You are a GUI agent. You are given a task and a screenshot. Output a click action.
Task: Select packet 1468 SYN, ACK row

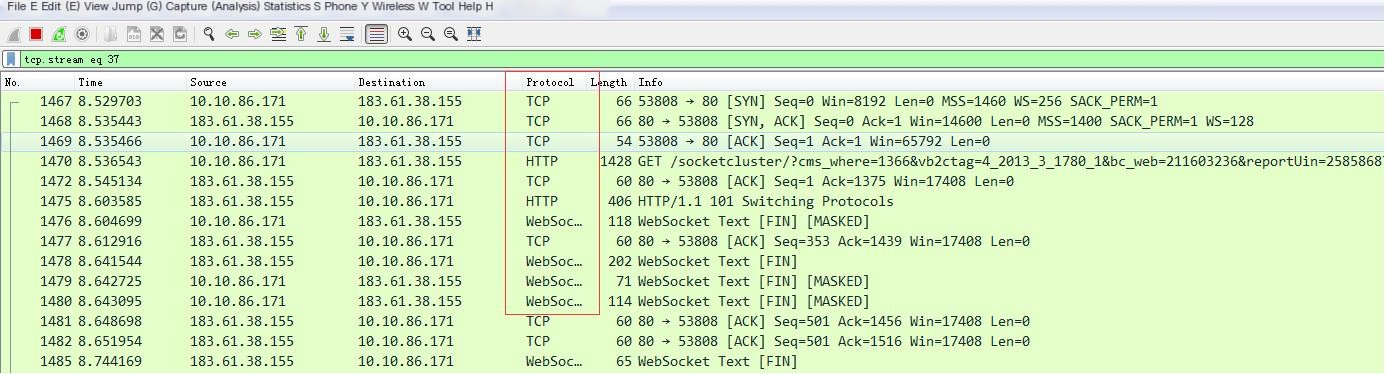point(692,121)
